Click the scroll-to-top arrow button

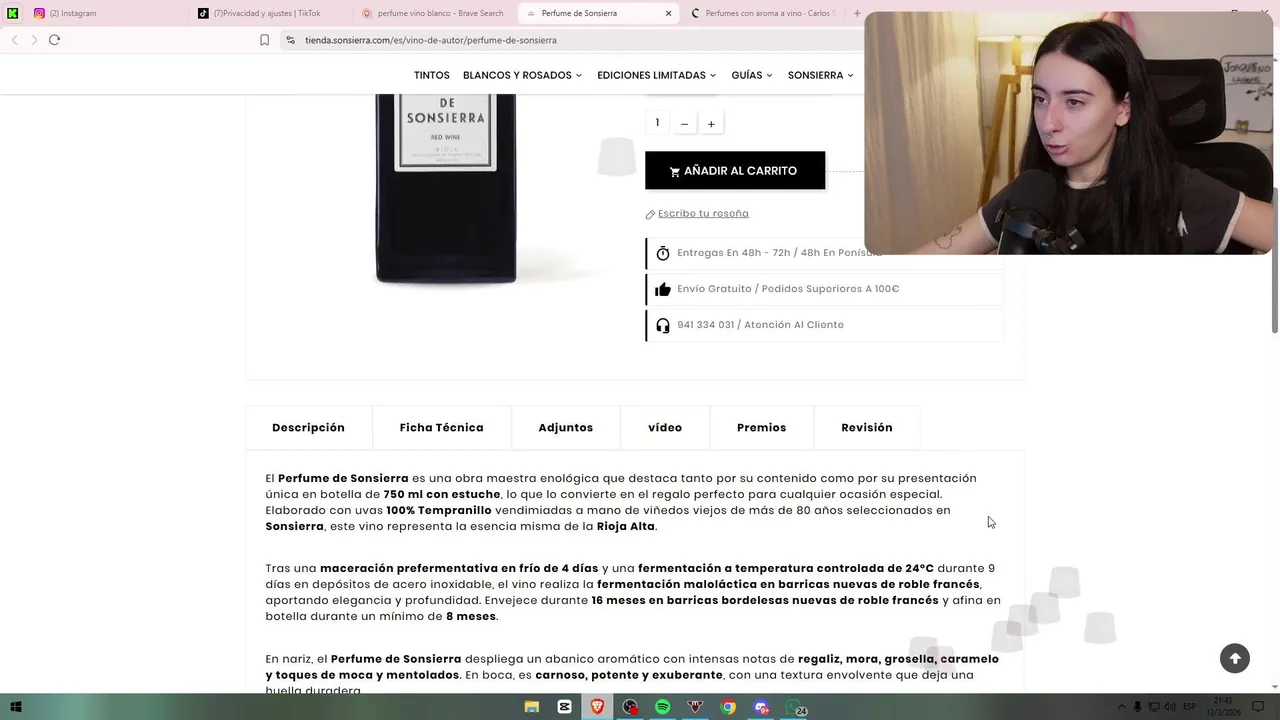[1235, 658]
